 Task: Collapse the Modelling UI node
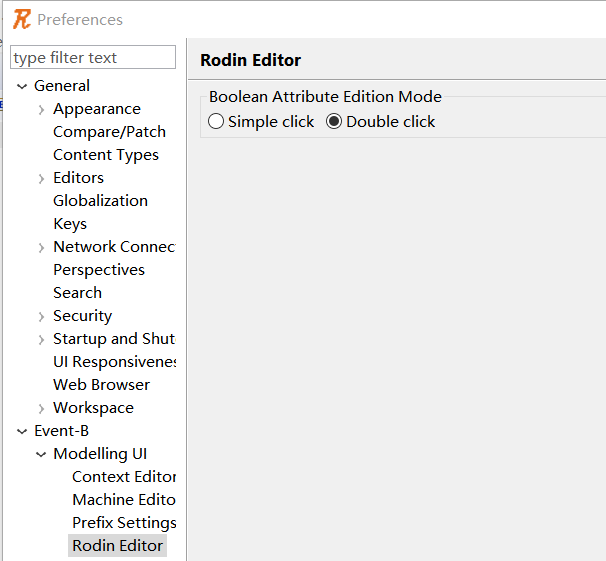click(41, 454)
